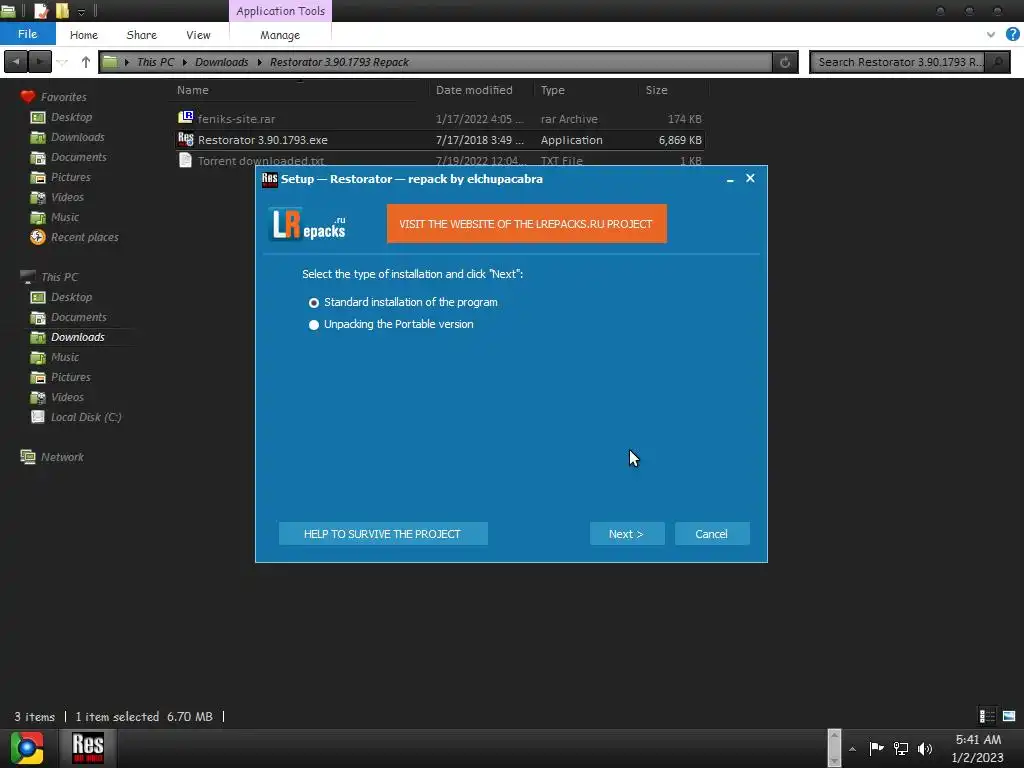Click the Restorator Res taskbar button

(x=88, y=748)
